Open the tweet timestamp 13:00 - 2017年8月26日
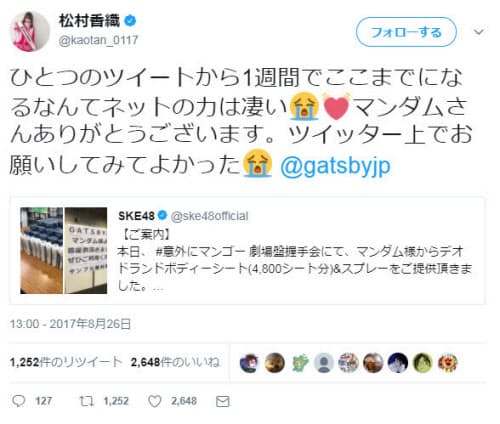This screenshot has height=424, width=500. click(x=70, y=324)
